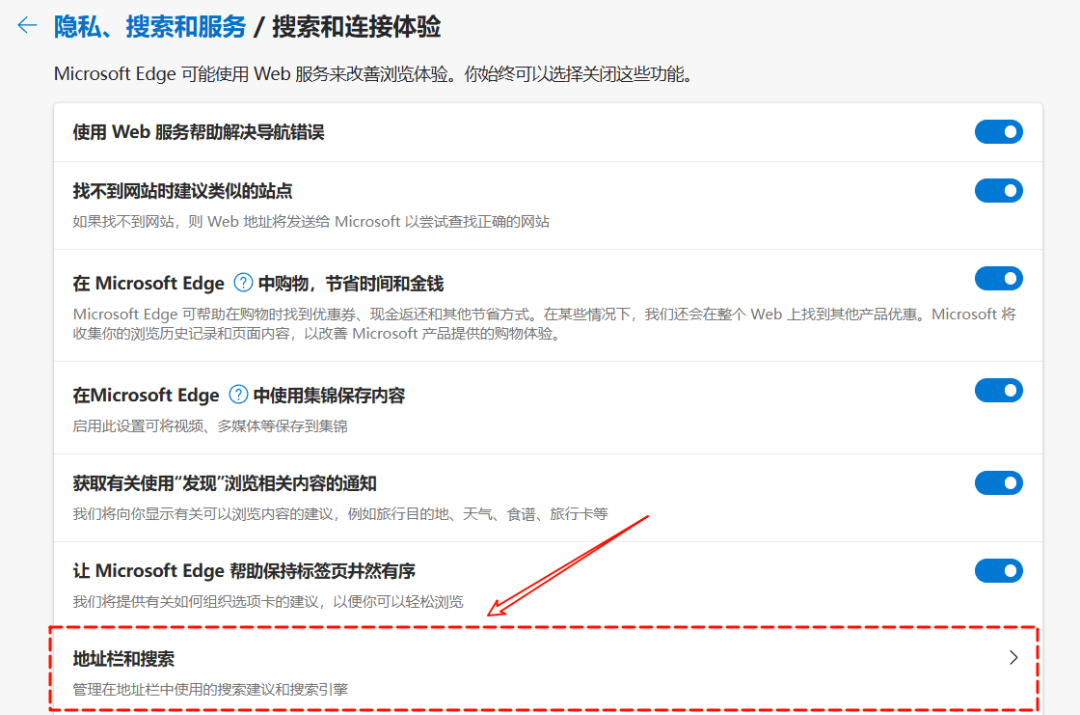The image size is (1080, 715).
Task: Click the shopping description starting Microsoft Edge 可帮助在购物时
Action: coord(544,324)
